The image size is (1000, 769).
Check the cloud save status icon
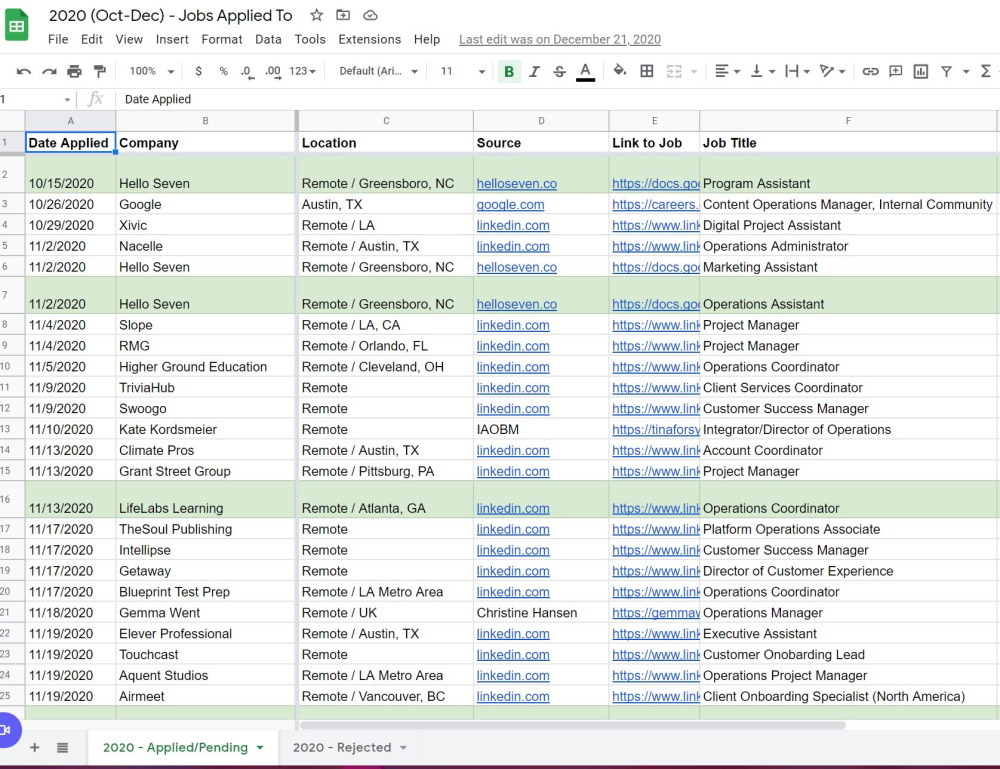[x=370, y=15]
